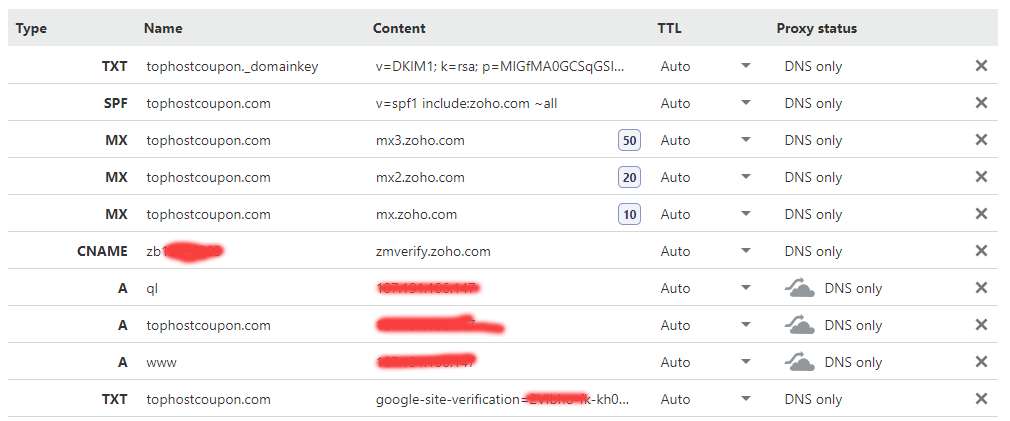Remove the mx.zoho.com priority 10 record

coord(981,214)
